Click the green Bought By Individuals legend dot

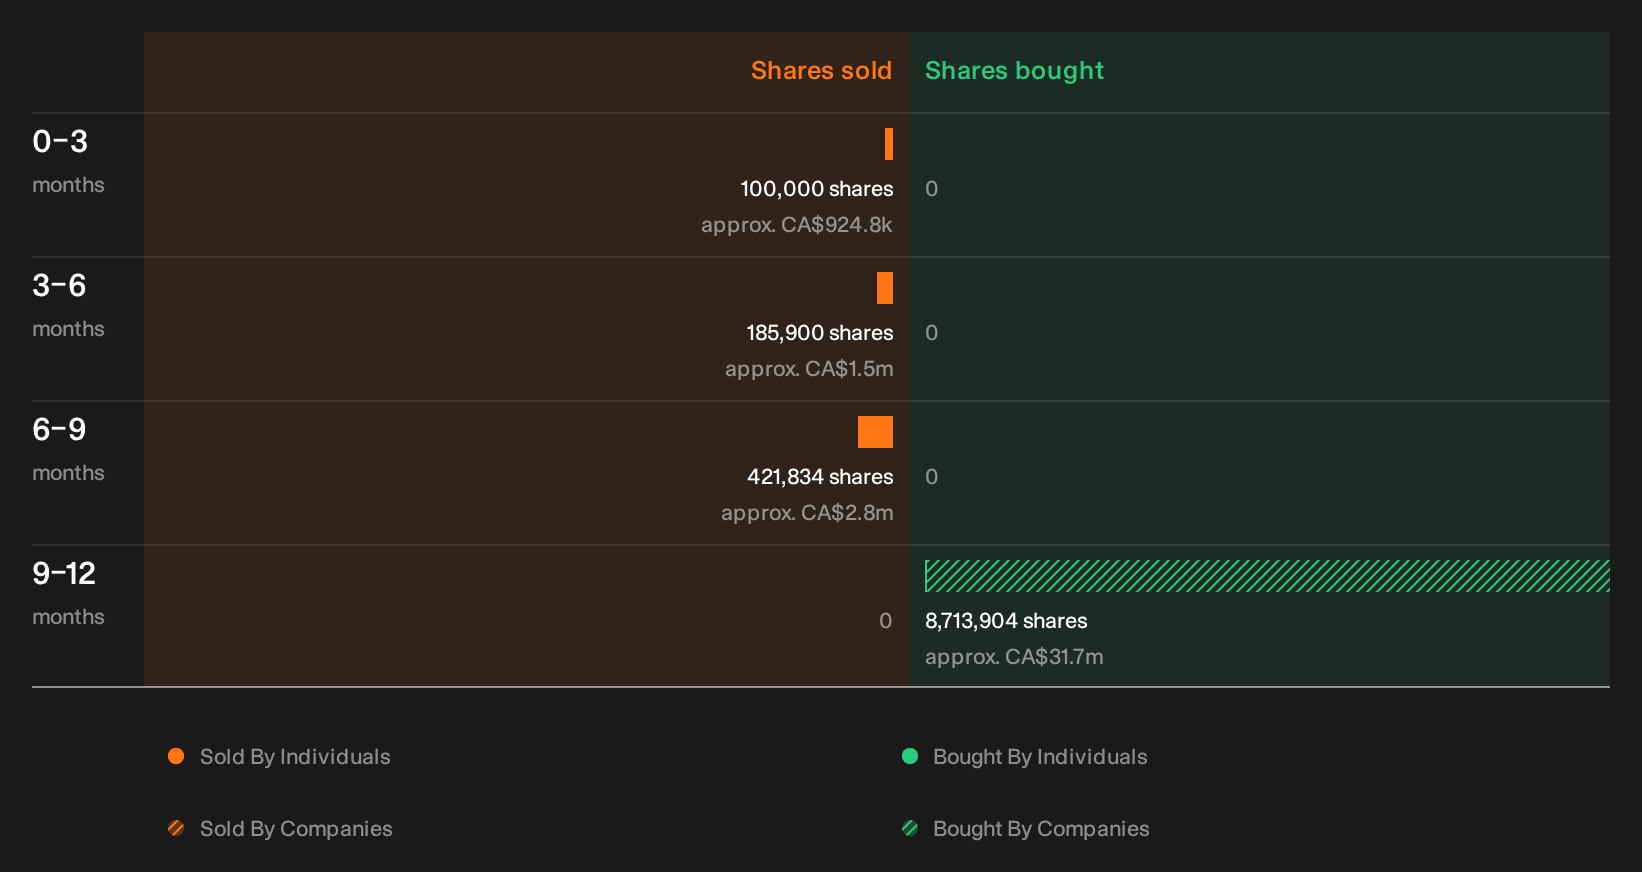tap(910, 756)
